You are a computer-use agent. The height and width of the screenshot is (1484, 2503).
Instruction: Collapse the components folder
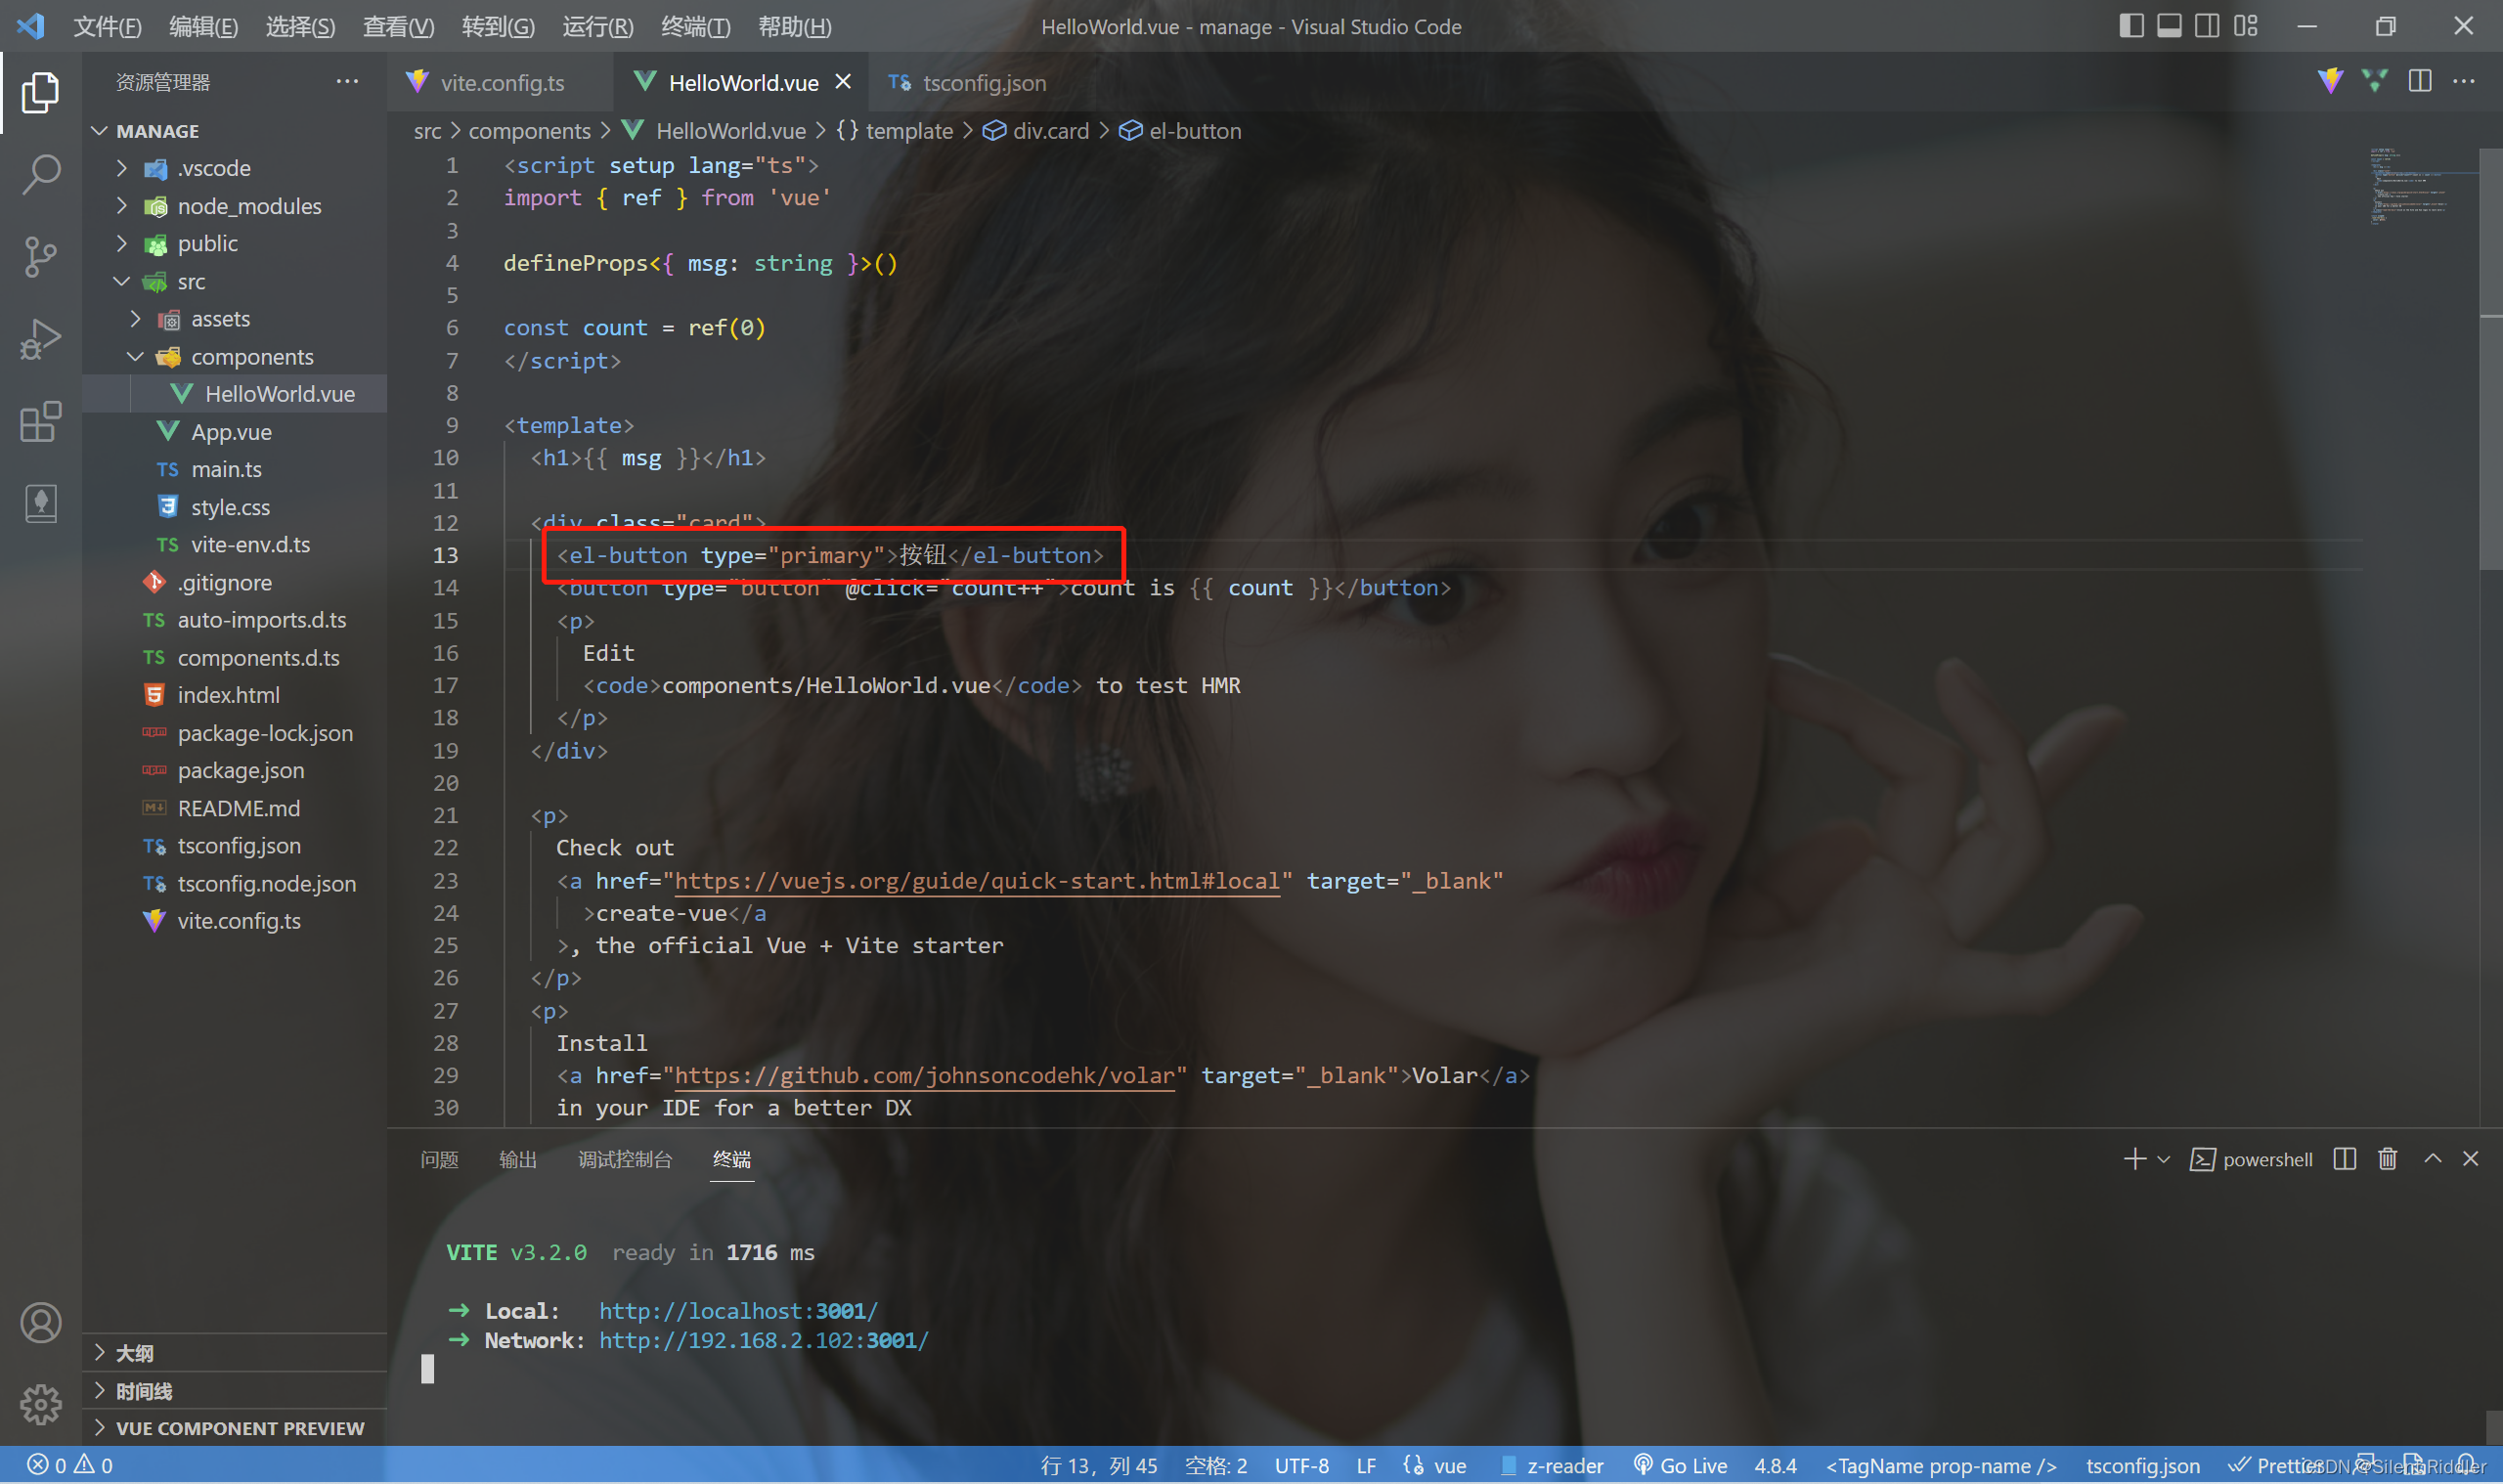click(x=235, y=357)
